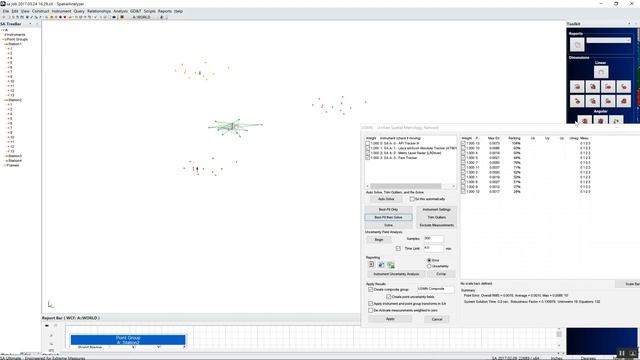Click the Samples input field
640x360 pixels.
(x=433, y=238)
